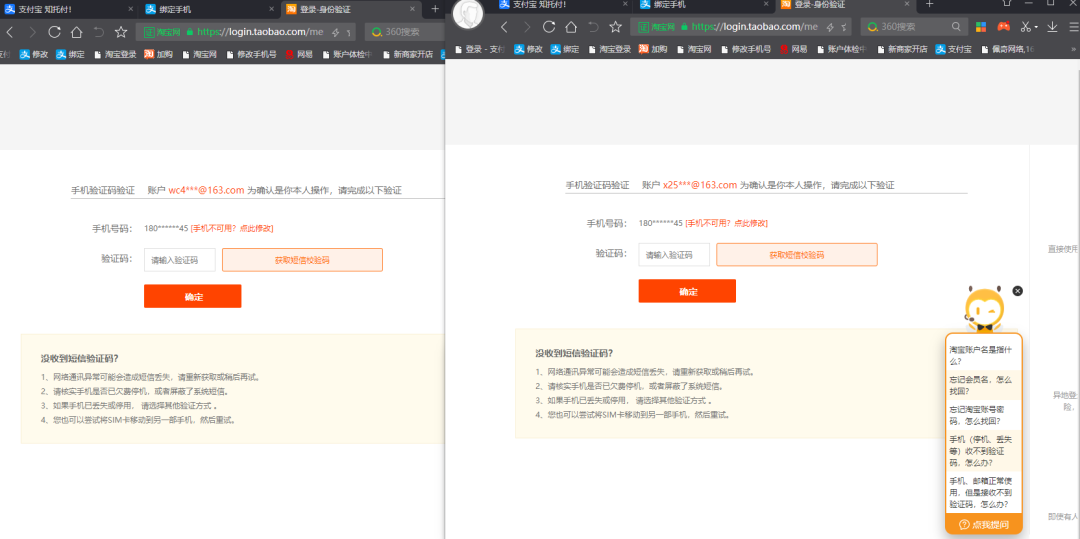Viewport: 1080px width, 539px height.
Task: Close the help assistant popup with X
Action: [x=1018, y=291]
